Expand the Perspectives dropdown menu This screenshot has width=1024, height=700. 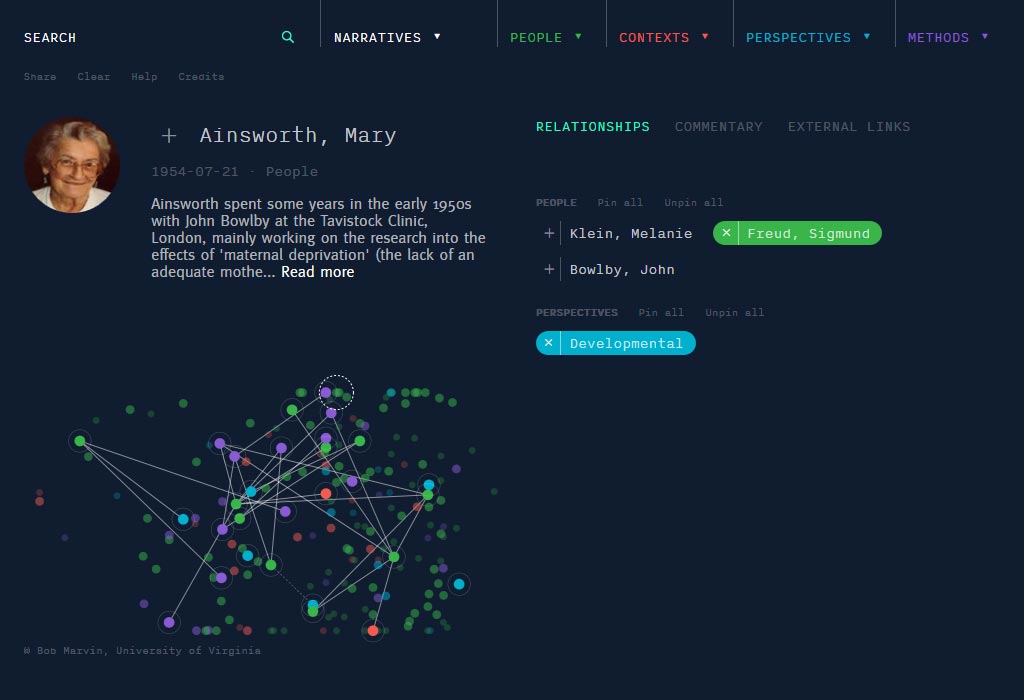pyautogui.click(x=808, y=37)
